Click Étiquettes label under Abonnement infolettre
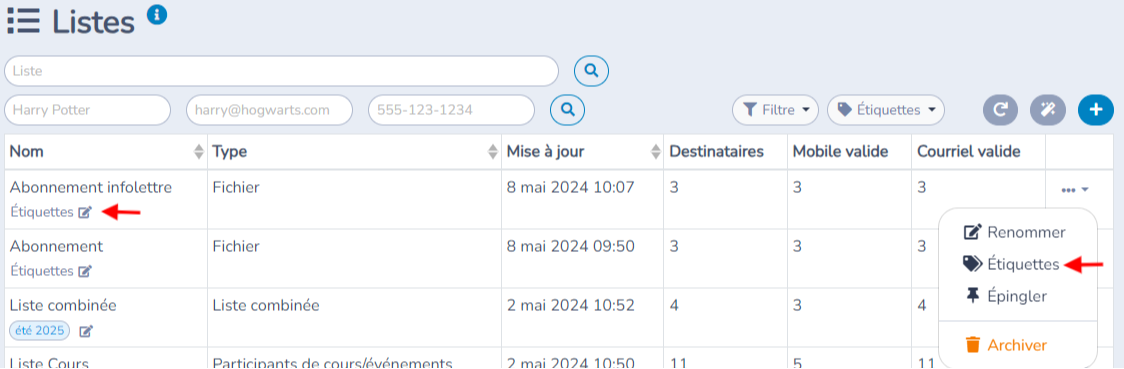This screenshot has height=369, width=1124. point(42,212)
